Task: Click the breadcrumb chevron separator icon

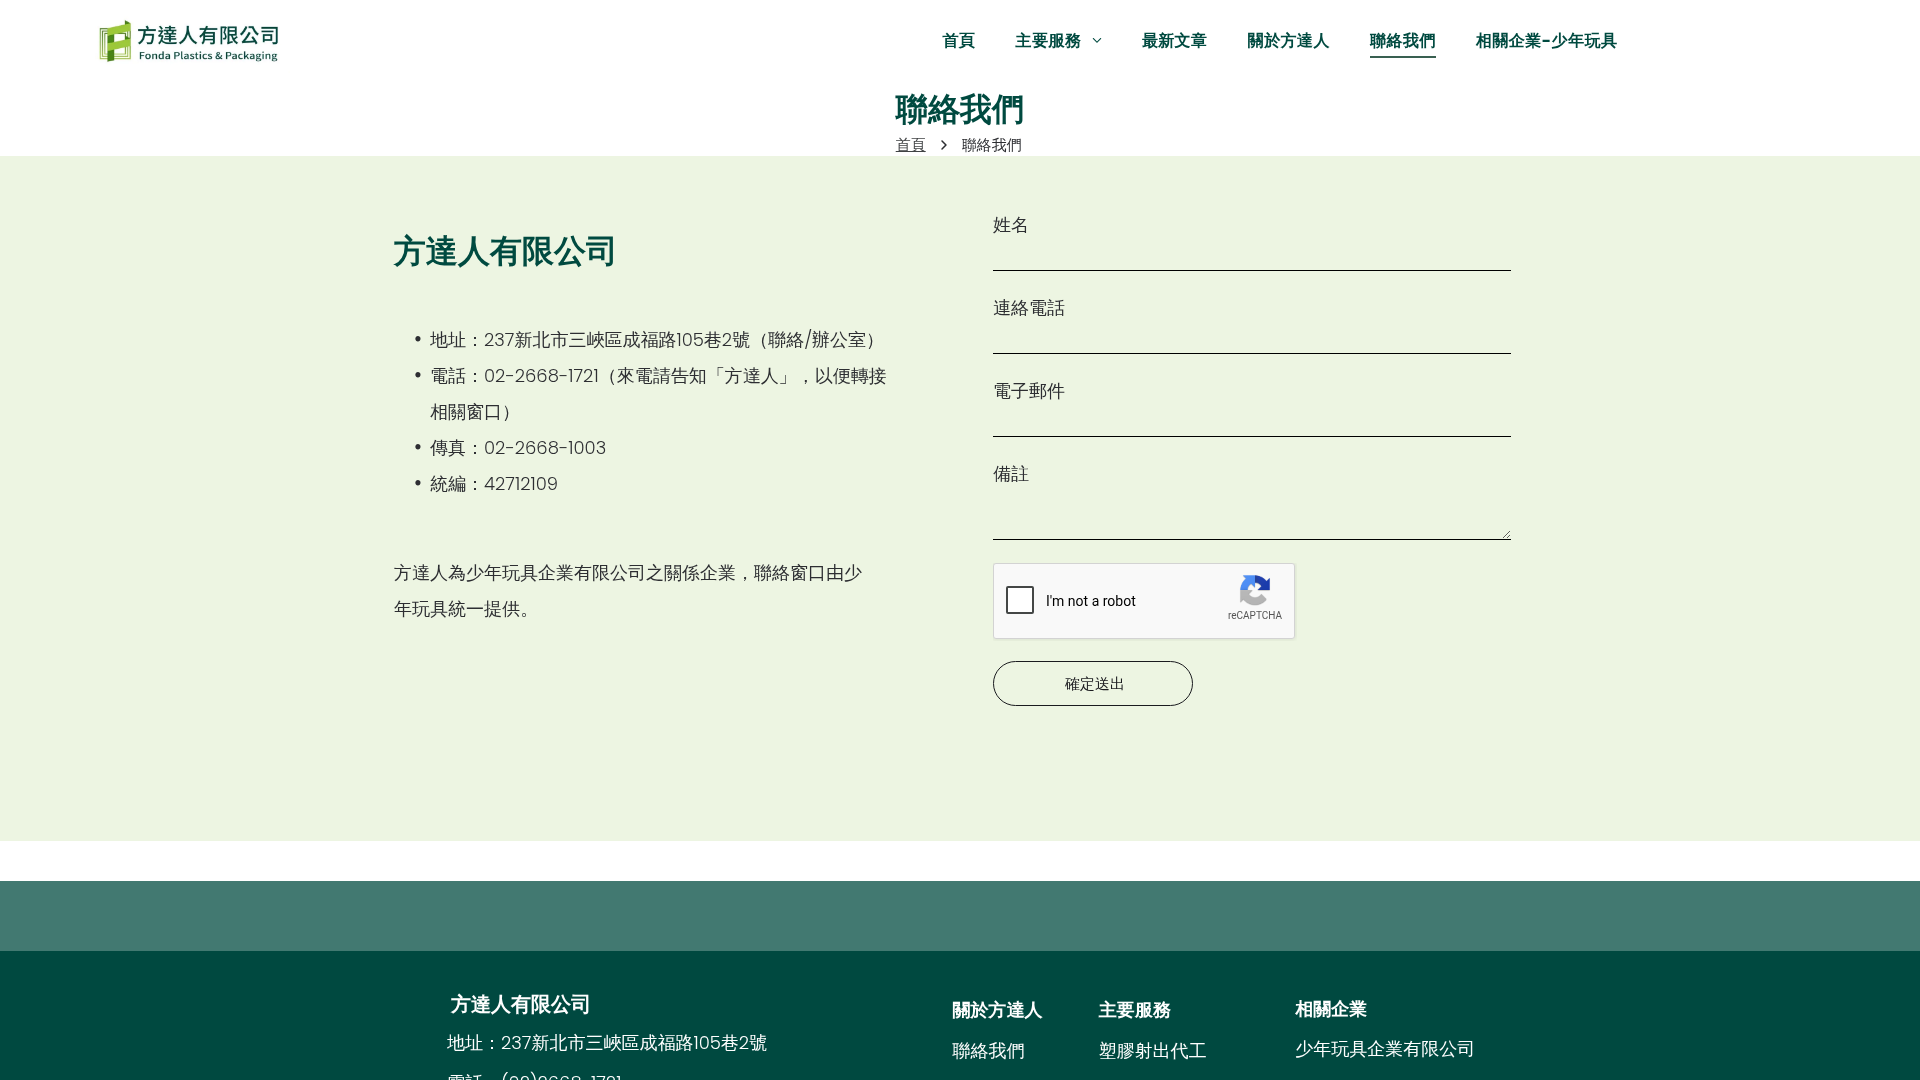Action: [x=943, y=145]
